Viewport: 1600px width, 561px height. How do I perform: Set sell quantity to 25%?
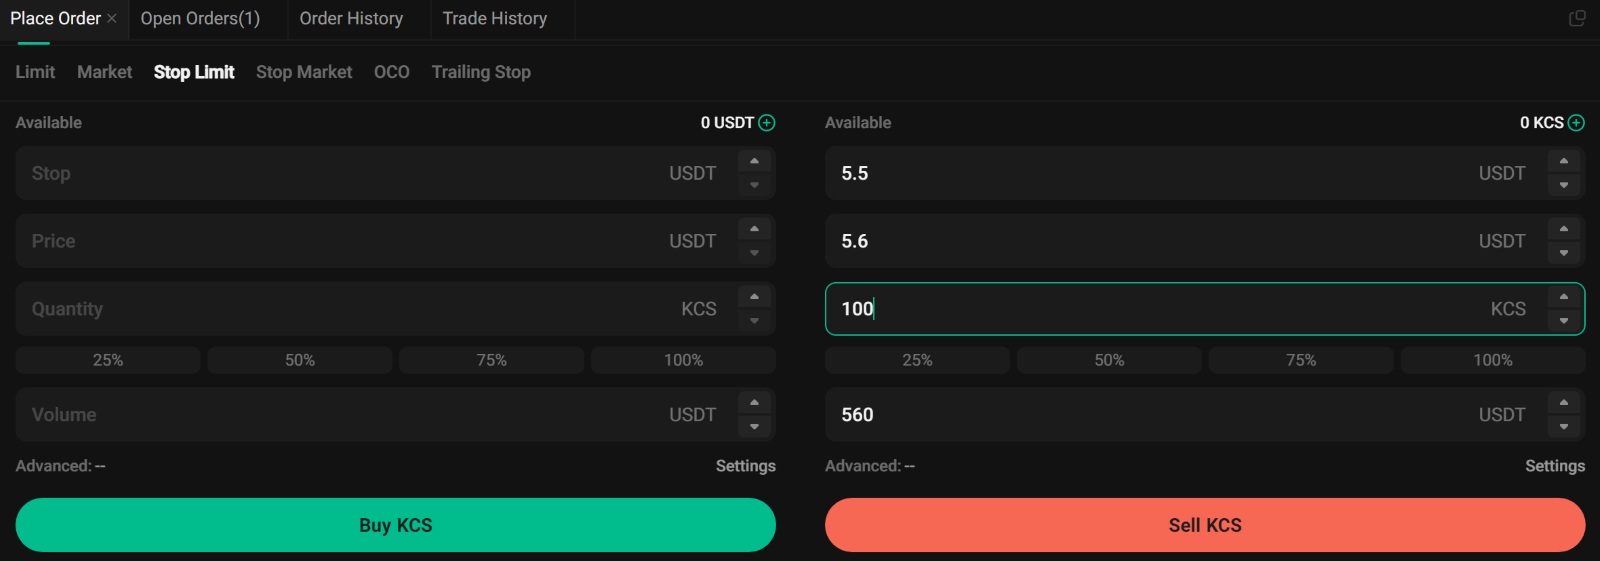pyautogui.click(x=917, y=360)
